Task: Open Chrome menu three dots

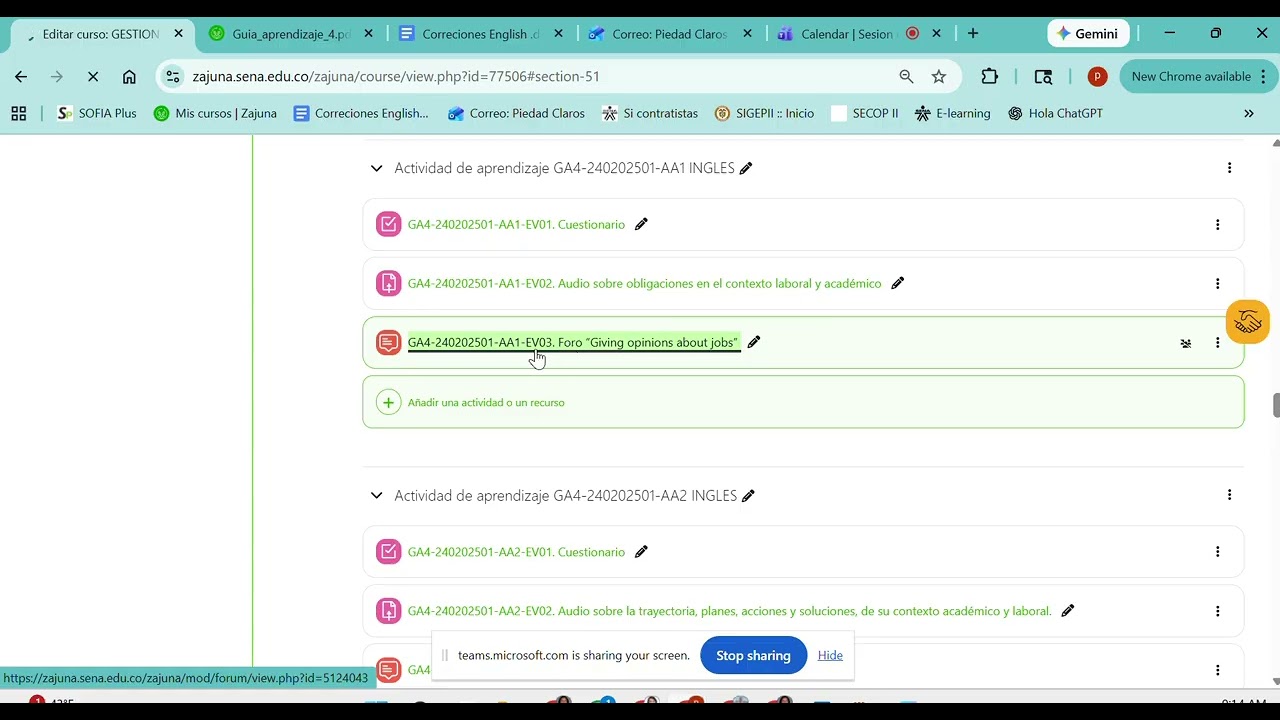Action: pos(1265,76)
